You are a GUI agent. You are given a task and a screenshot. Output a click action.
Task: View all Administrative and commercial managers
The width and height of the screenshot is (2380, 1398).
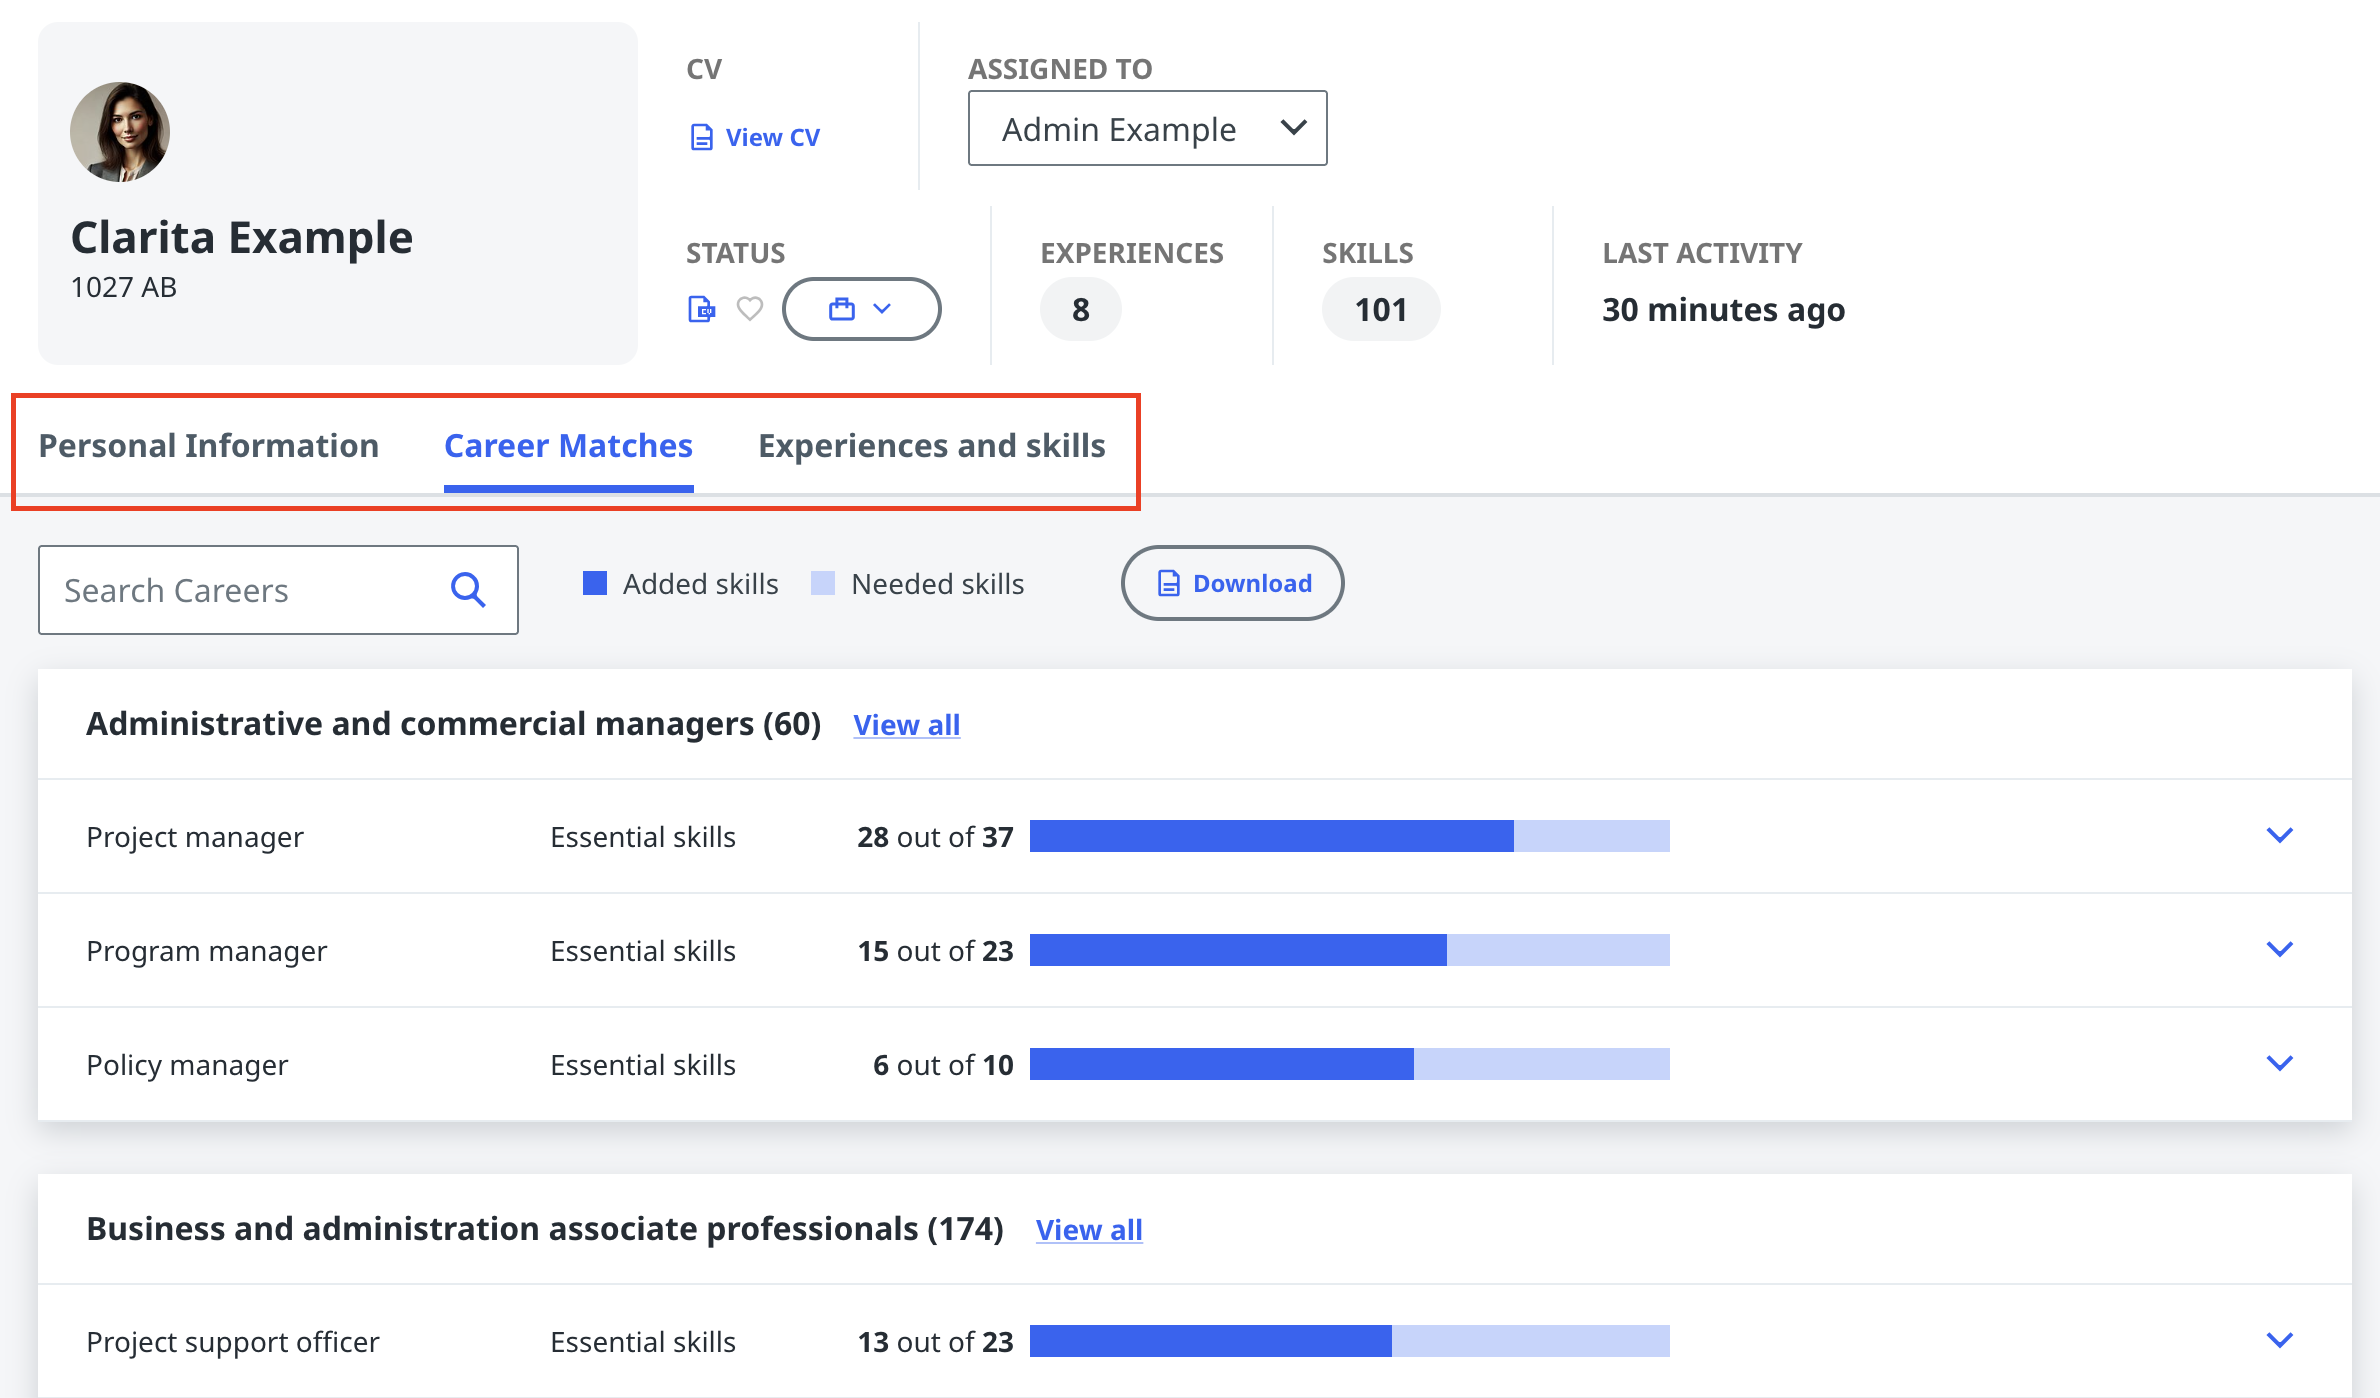(x=906, y=725)
